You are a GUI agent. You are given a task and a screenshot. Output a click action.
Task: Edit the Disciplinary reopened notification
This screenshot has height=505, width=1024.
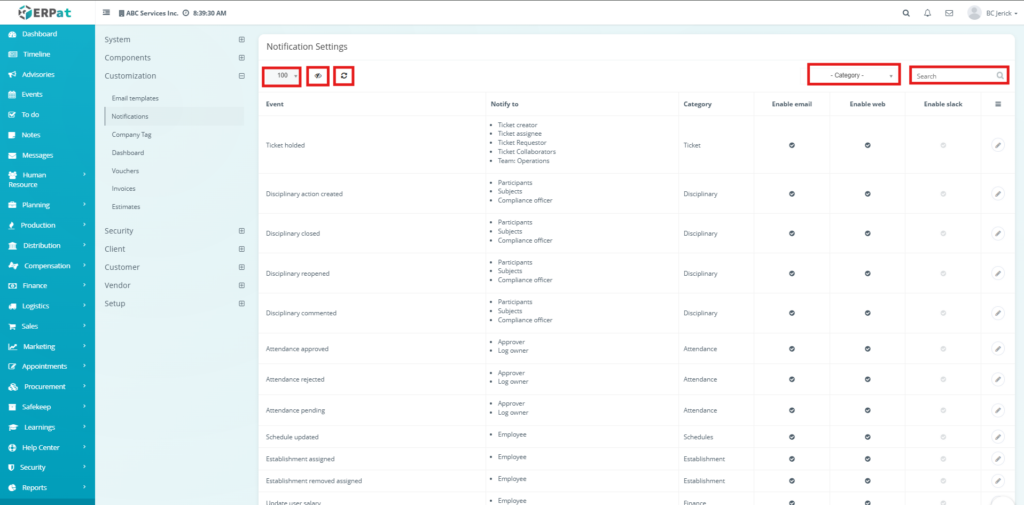(998, 273)
